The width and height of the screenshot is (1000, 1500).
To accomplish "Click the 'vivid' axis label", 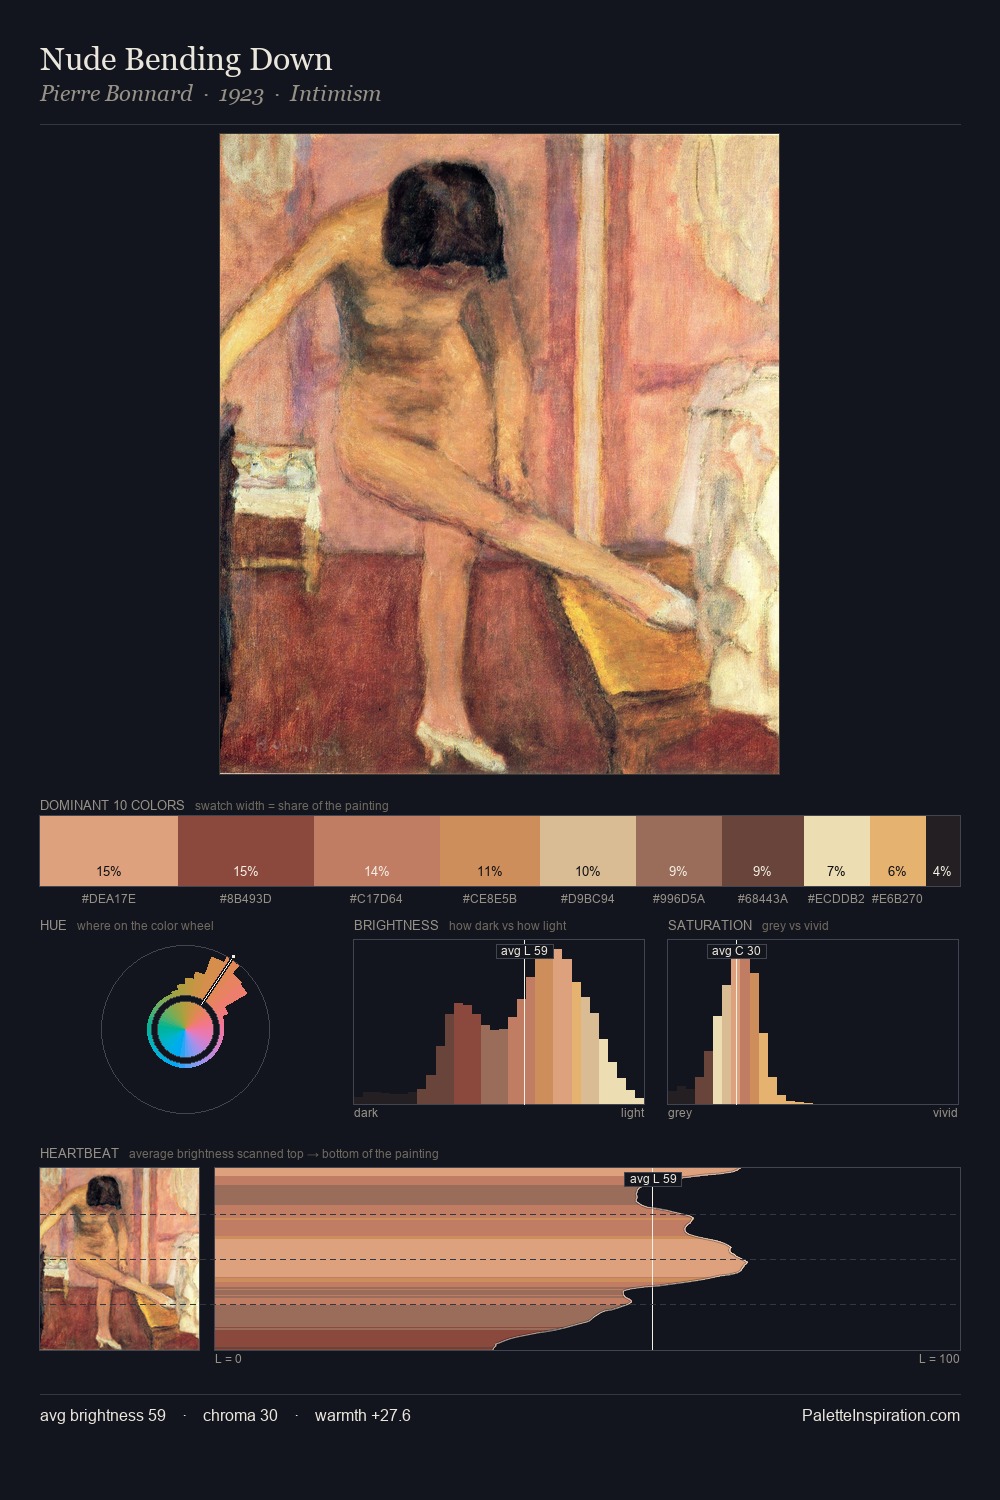I will pyautogui.click(x=945, y=1113).
